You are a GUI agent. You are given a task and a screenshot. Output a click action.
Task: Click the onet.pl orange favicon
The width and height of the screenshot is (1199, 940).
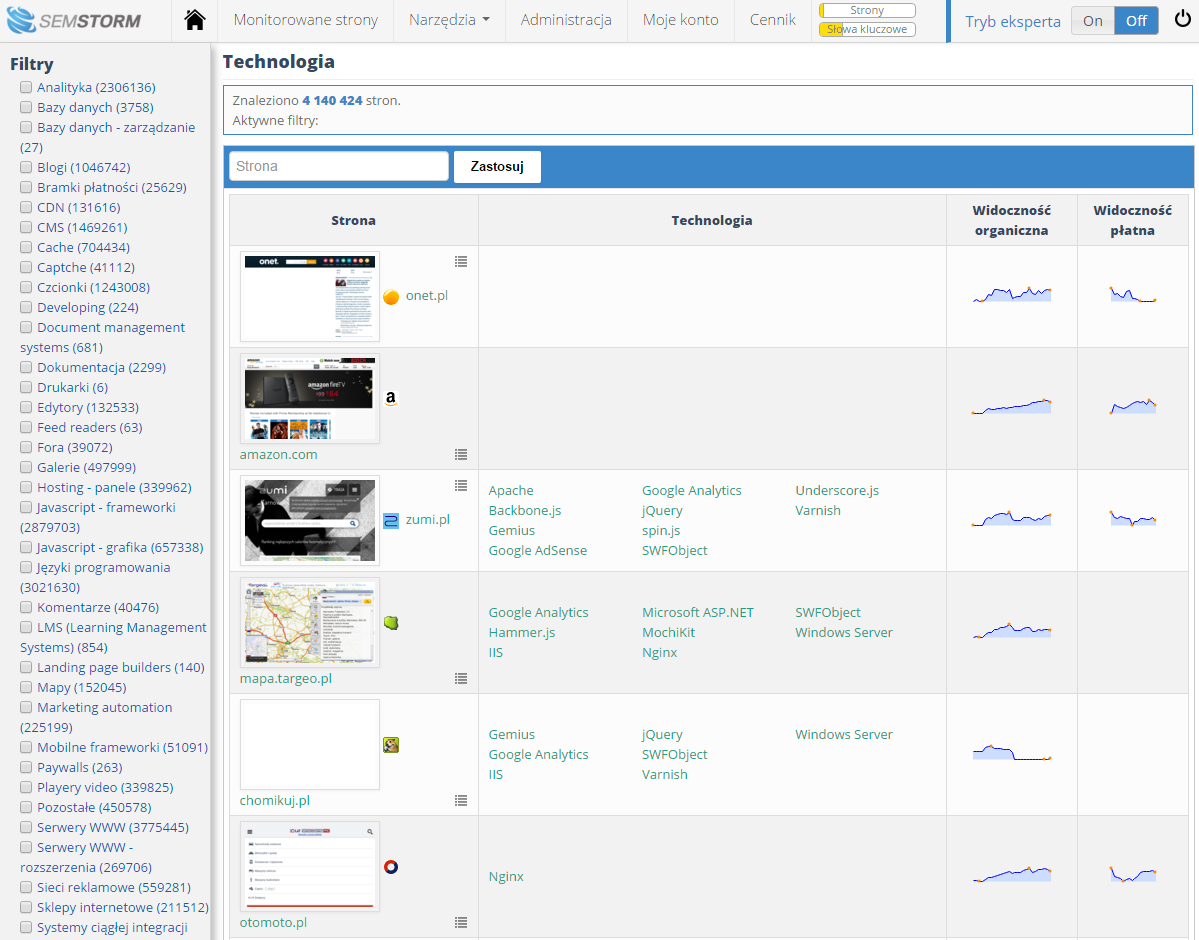coord(391,297)
